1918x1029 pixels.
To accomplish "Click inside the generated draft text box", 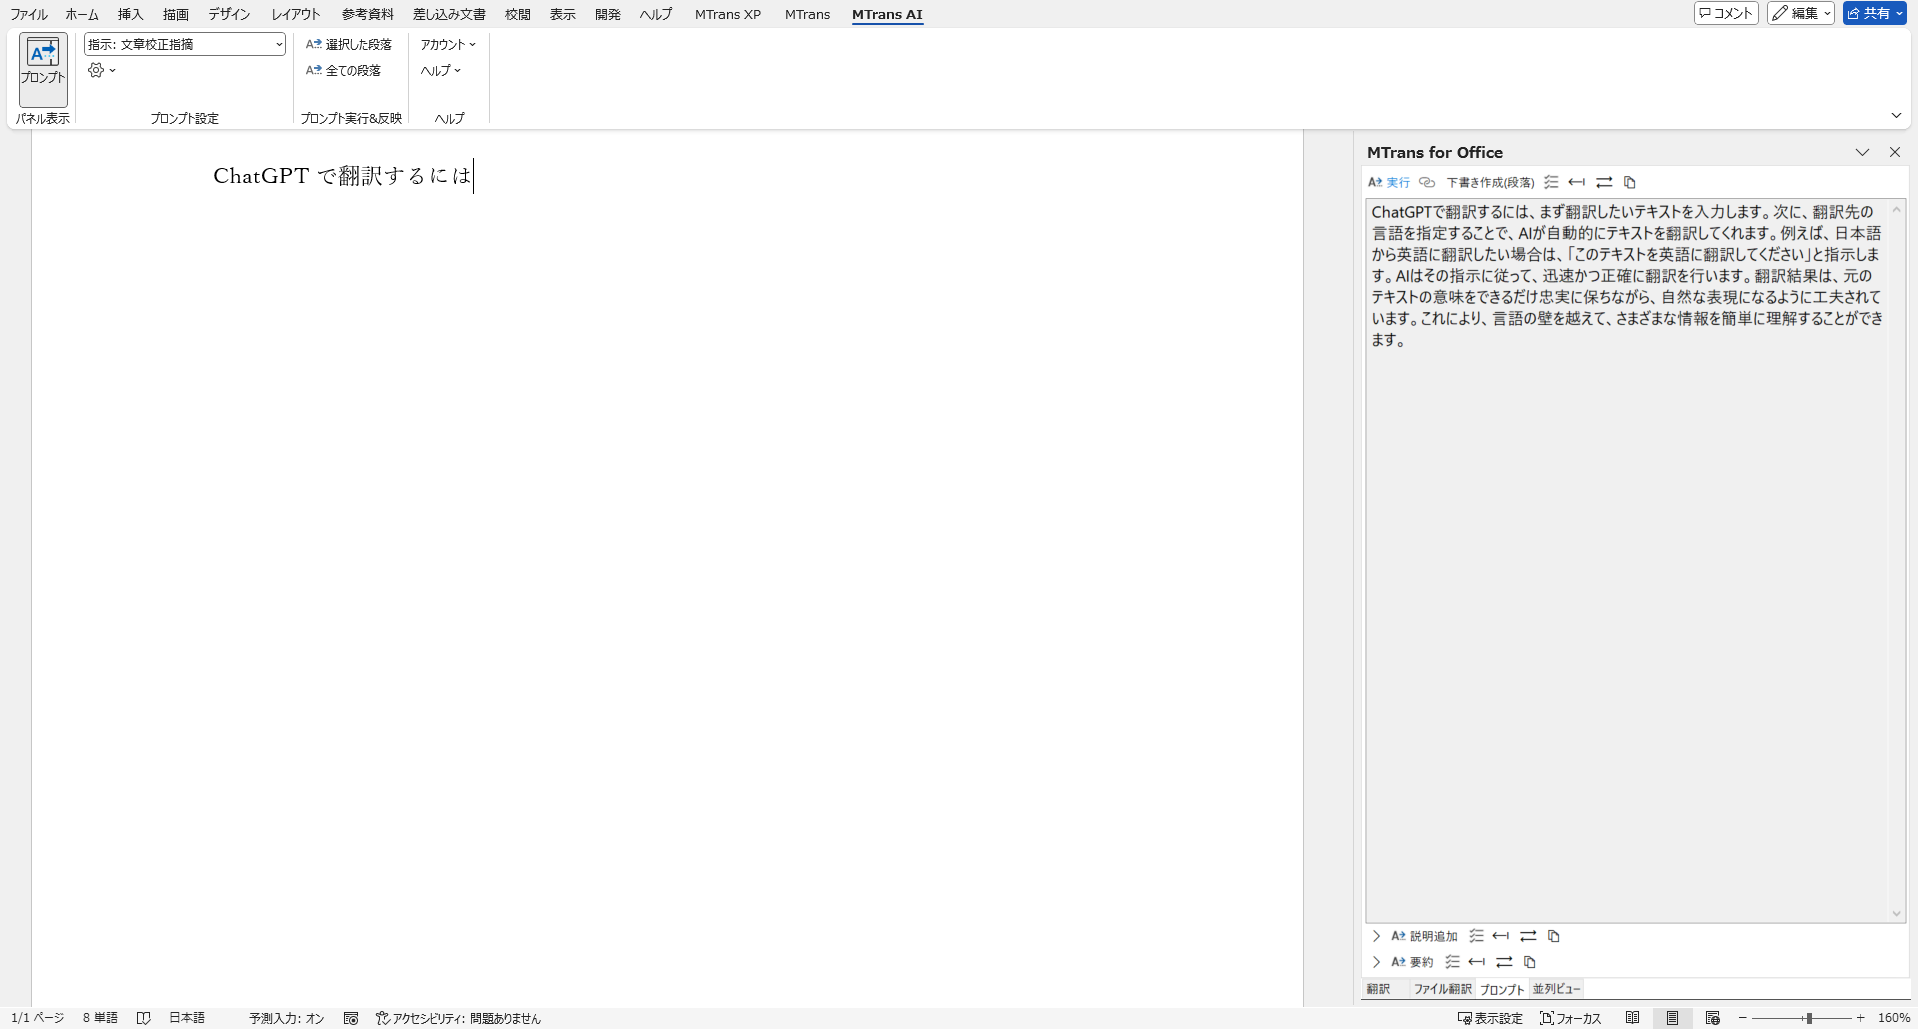I will [x=1627, y=560].
